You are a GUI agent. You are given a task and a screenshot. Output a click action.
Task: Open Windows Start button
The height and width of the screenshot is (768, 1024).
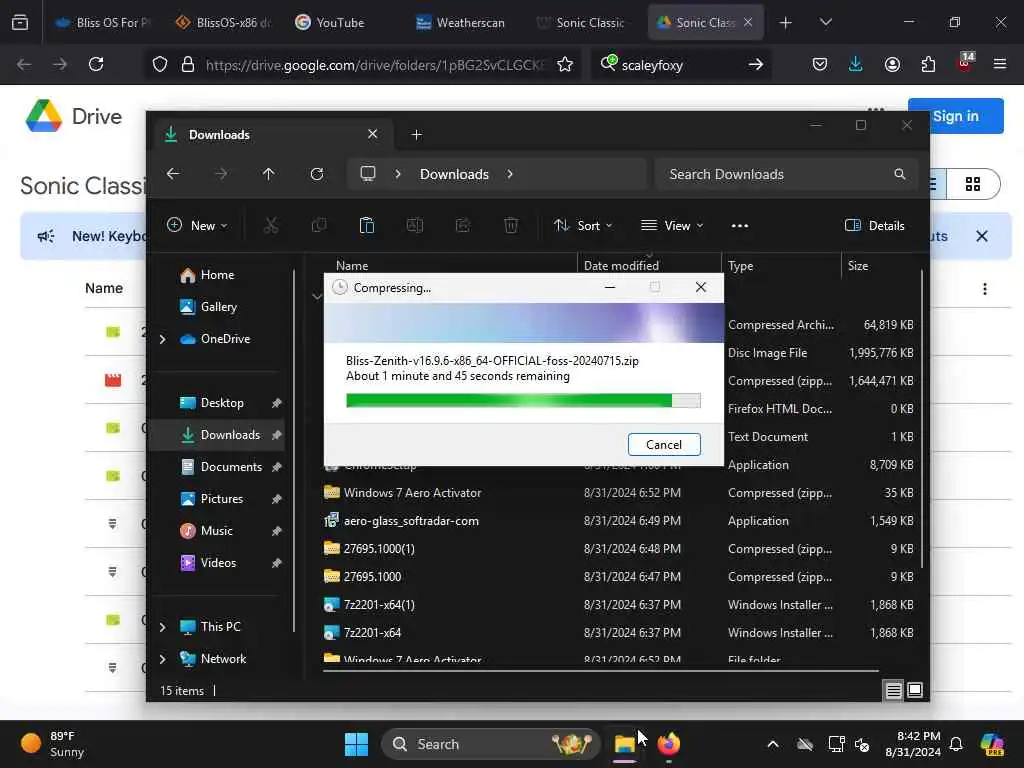tap(356, 744)
